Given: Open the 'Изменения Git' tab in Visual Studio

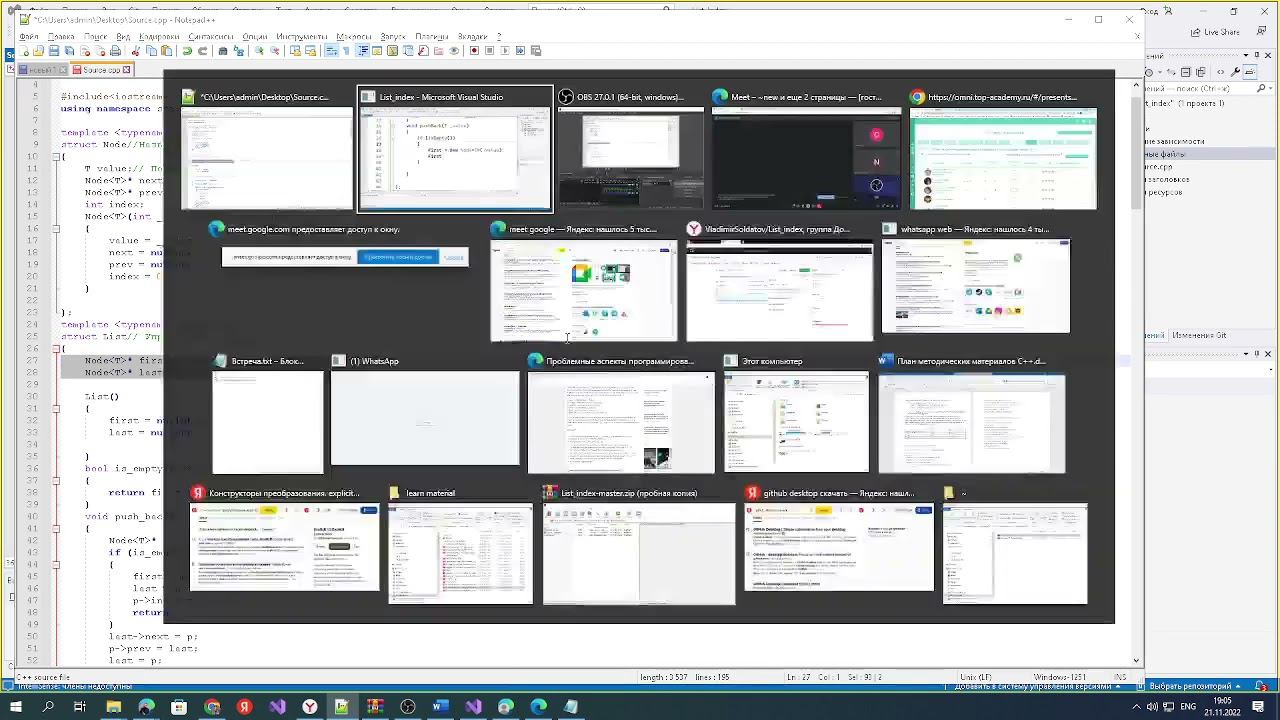Looking at the screenshot, I should (1200, 335).
